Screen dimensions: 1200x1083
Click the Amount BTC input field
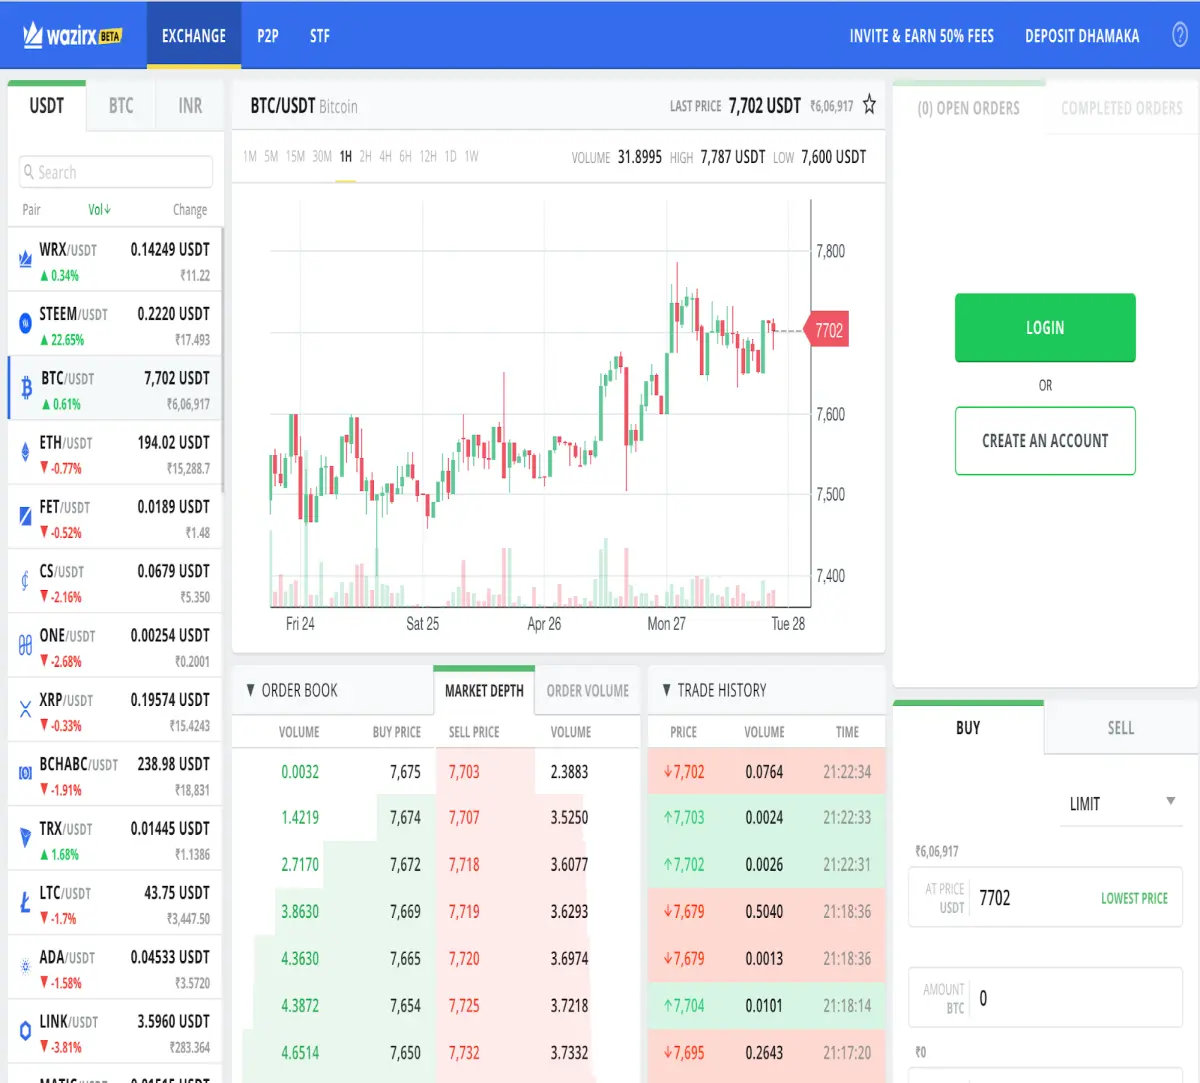(x=1046, y=998)
